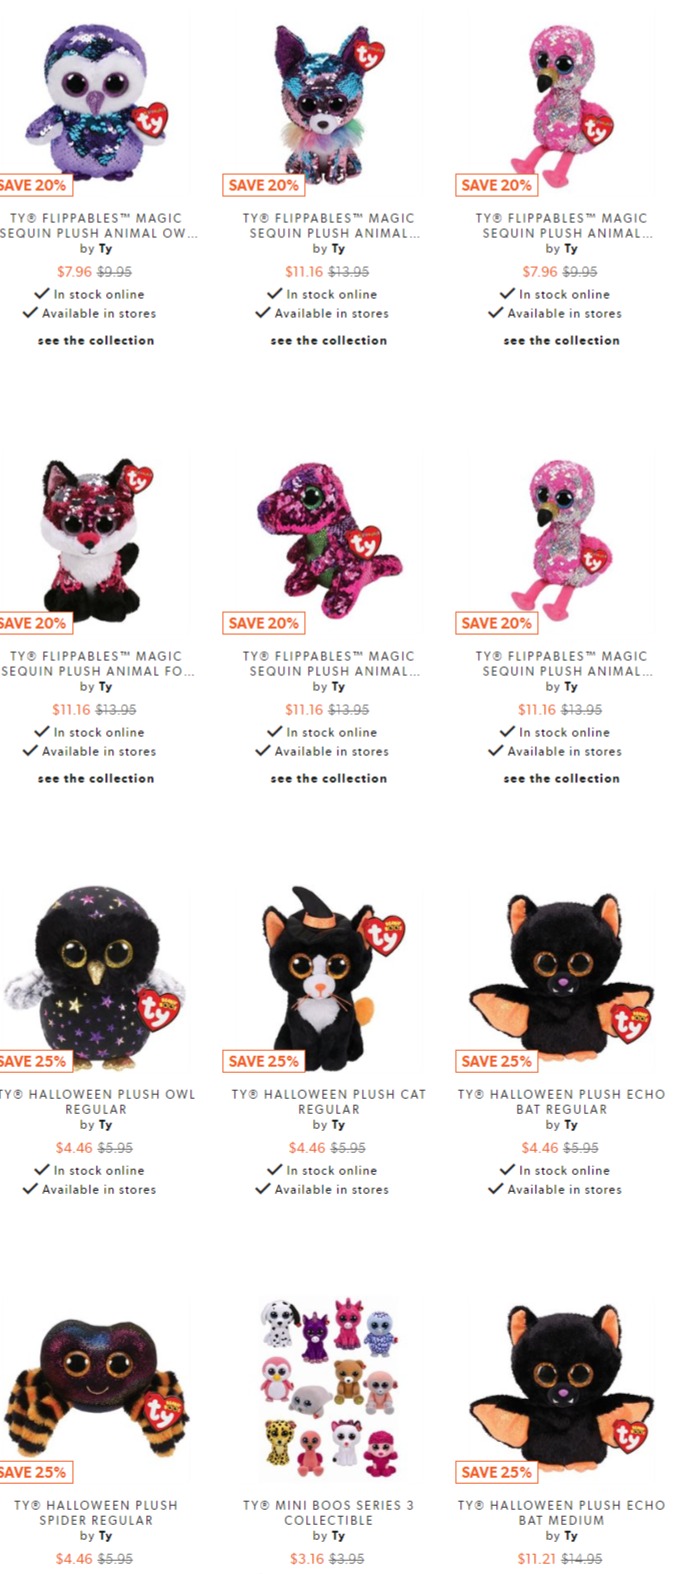This screenshot has width=680, height=1574.
Task: Click the Ty Flippables Magic Sequin Fox title
Action: coord(96,663)
